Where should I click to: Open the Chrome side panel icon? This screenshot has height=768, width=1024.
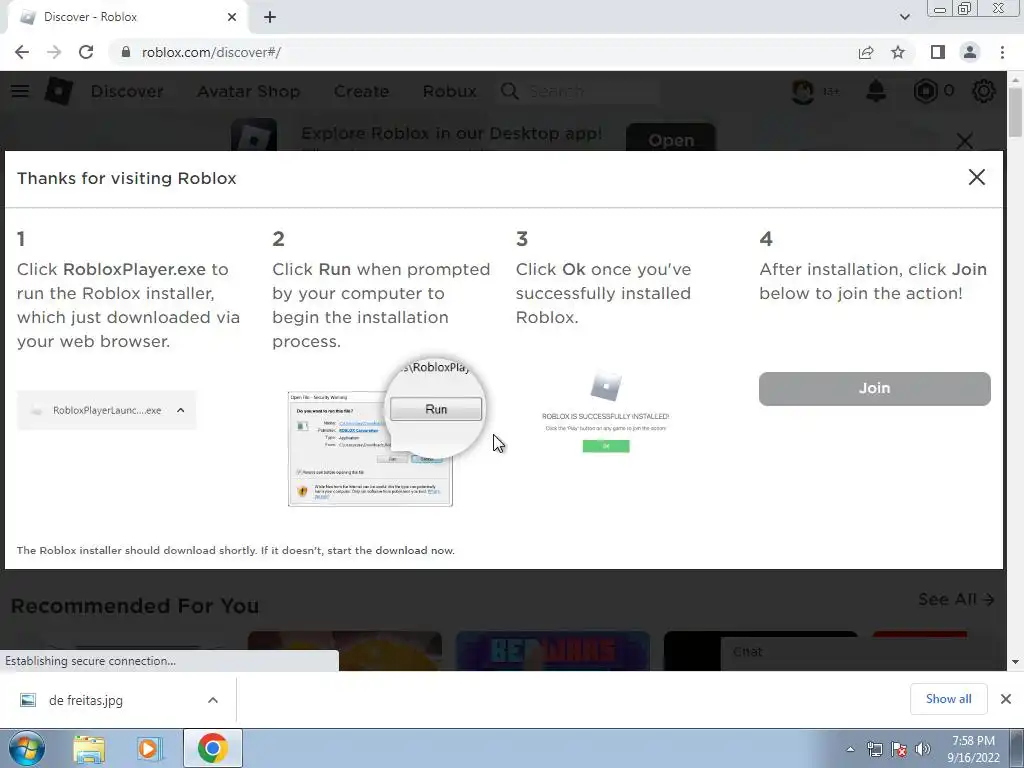[x=938, y=52]
